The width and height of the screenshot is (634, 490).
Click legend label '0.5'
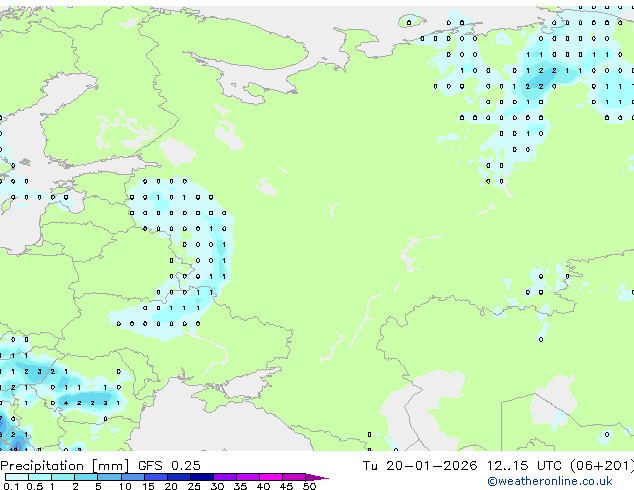point(34,486)
